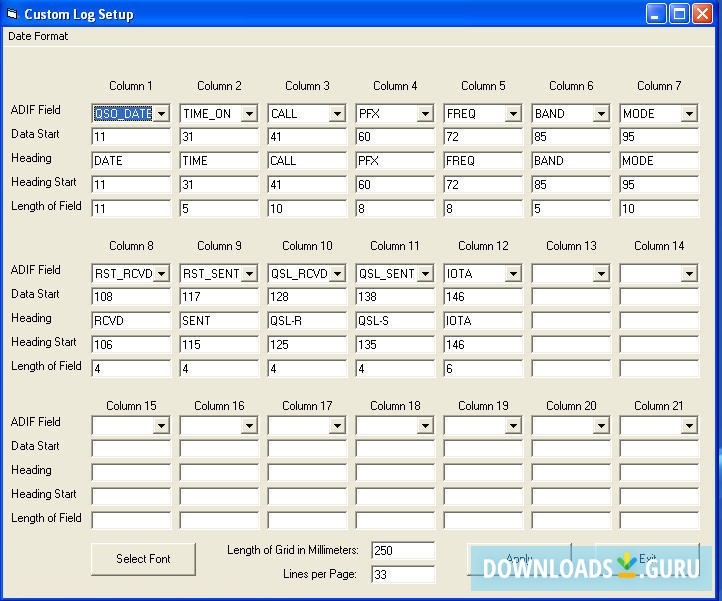Open the PFX ADIF Field dropdown

425,113
